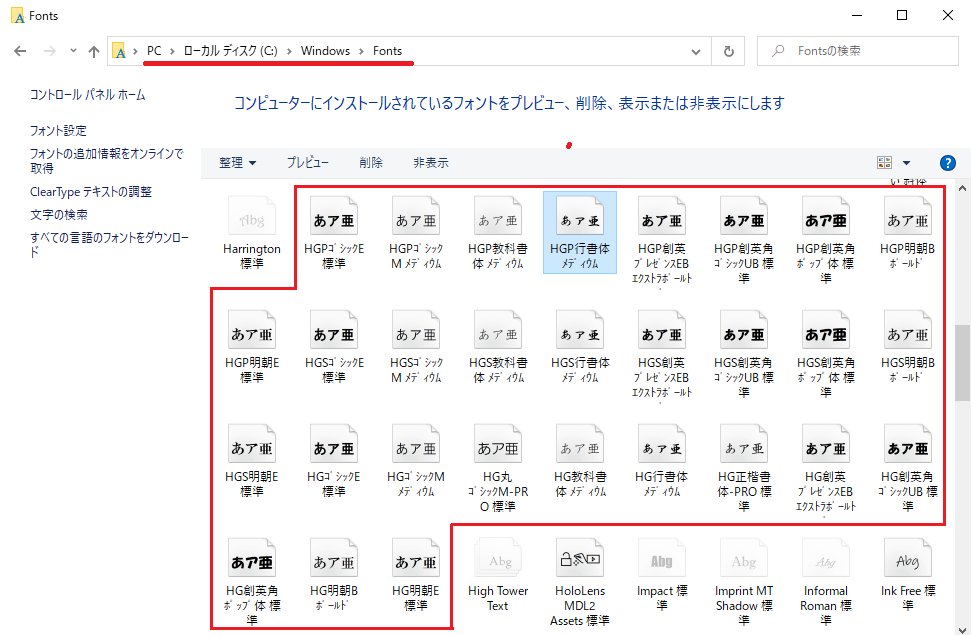Click プレビュー in the toolbar
The width and height of the screenshot is (972, 635).
[307, 162]
